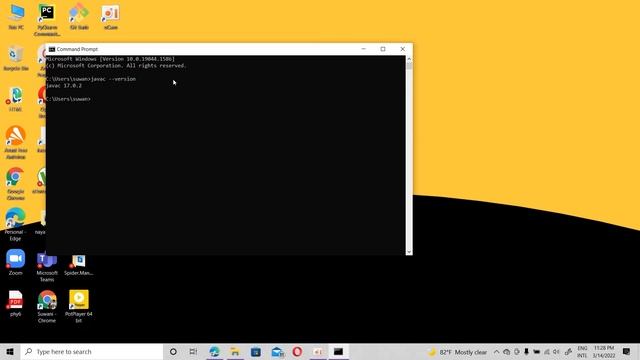Image resolution: width=640 pixels, height=360 pixels.
Task: Open the Recycle Bin icon
Action: coord(16,58)
